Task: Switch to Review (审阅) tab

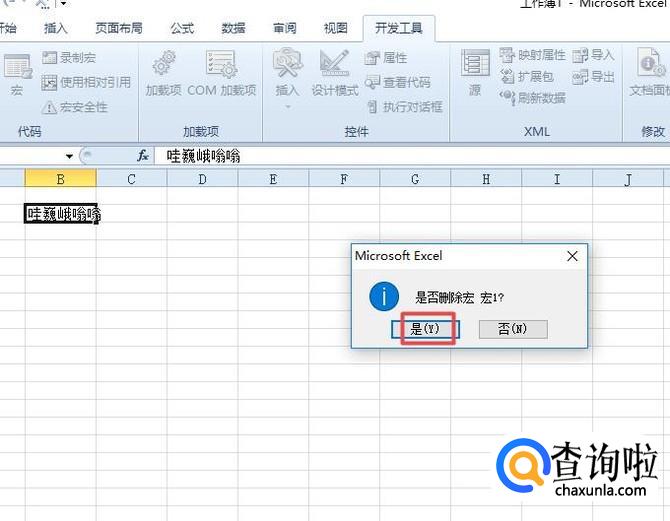Action: [285, 28]
